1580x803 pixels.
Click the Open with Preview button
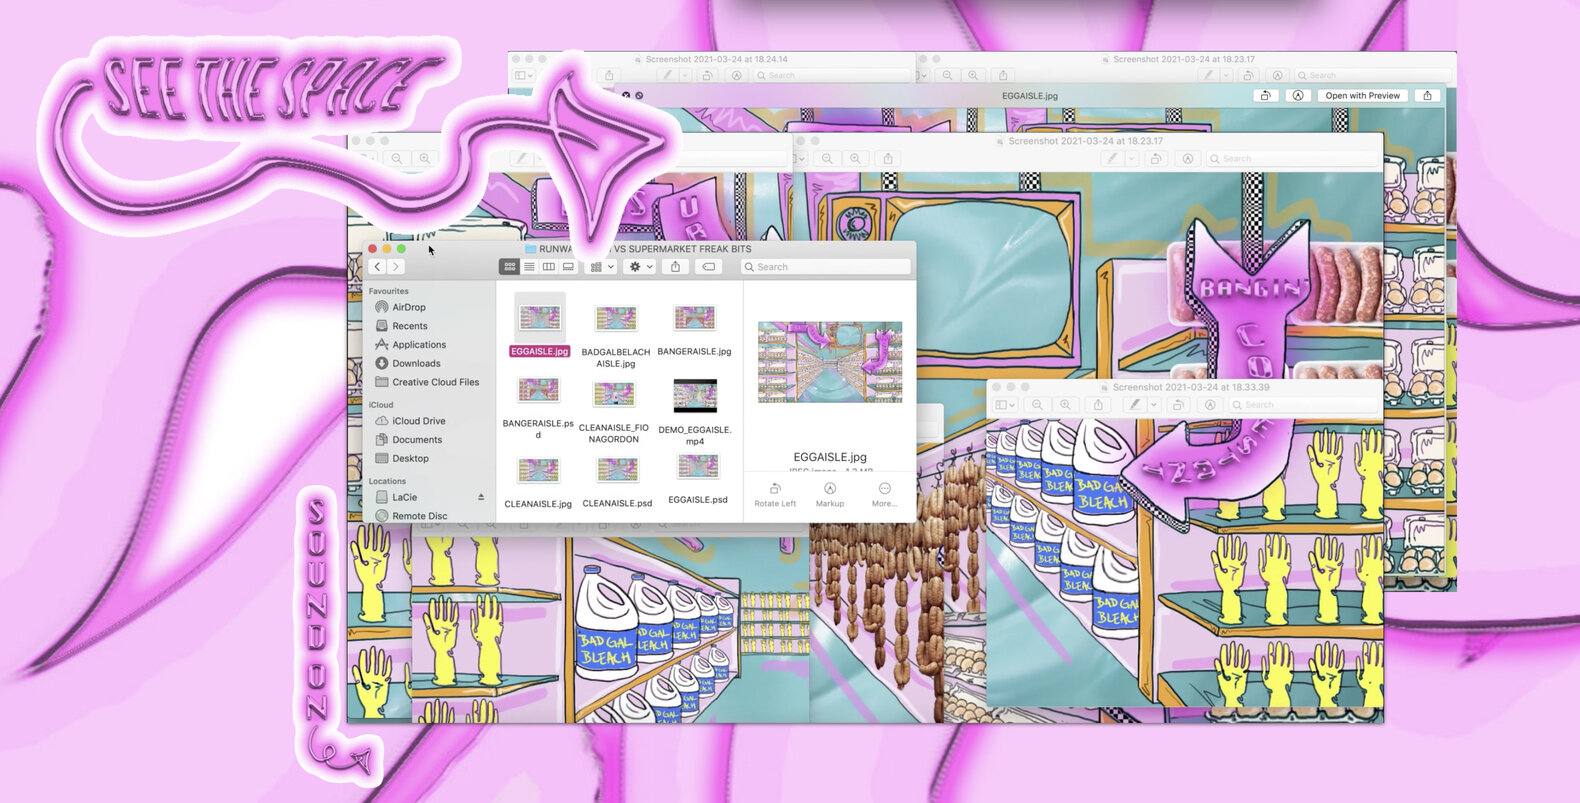pyautogui.click(x=1362, y=96)
